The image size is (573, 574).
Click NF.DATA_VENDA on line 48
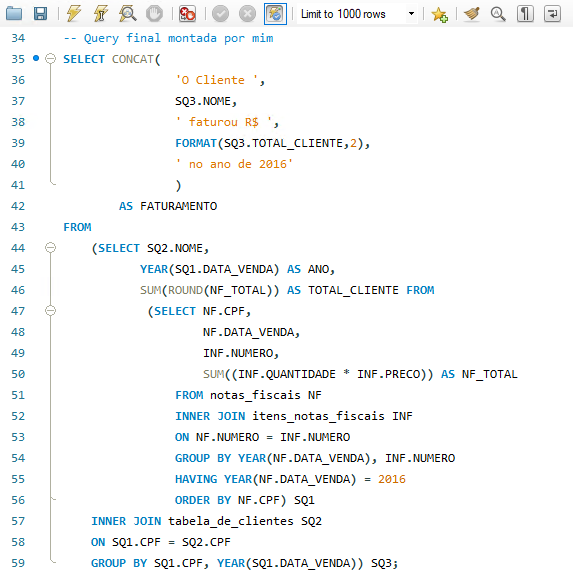(249, 332)
